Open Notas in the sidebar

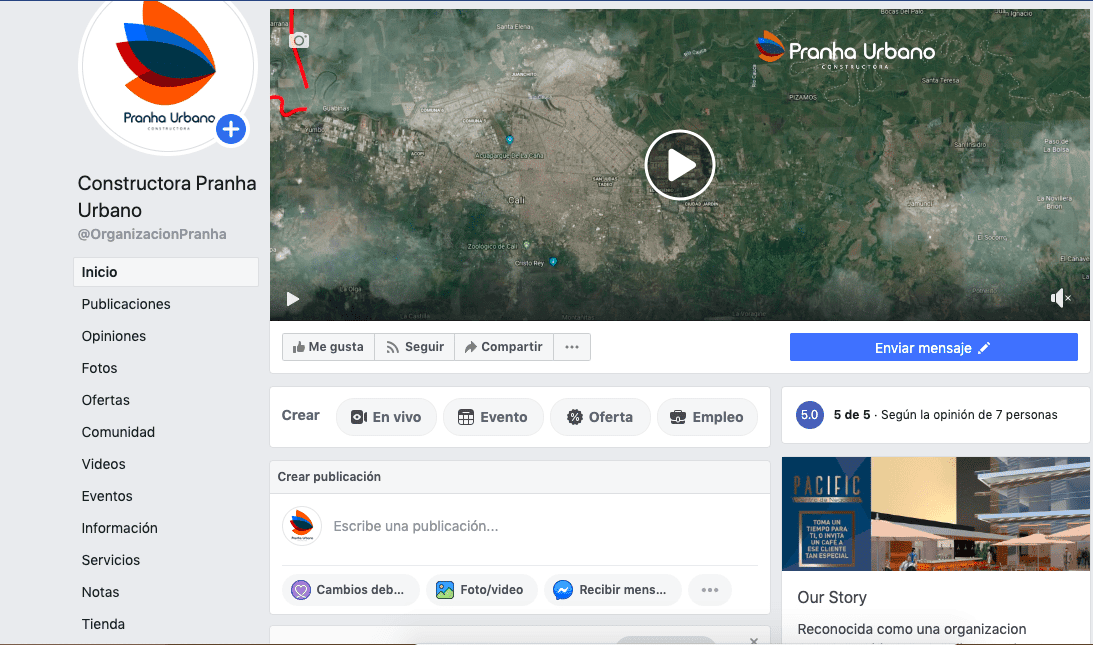point(100,593)
